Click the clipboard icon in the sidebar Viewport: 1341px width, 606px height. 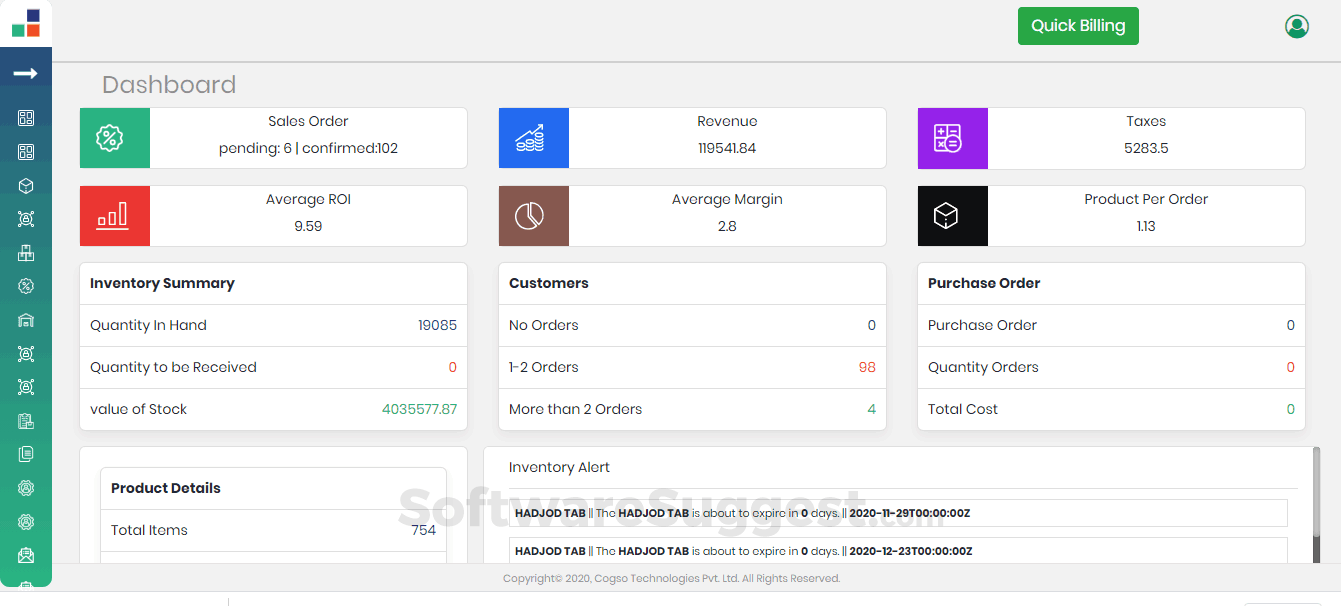(26, 421)
